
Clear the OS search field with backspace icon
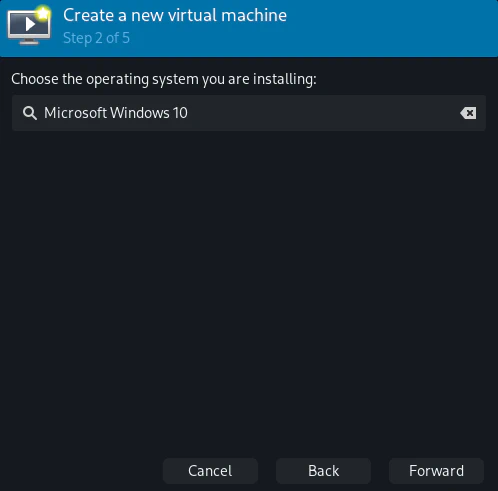point(468,113)
